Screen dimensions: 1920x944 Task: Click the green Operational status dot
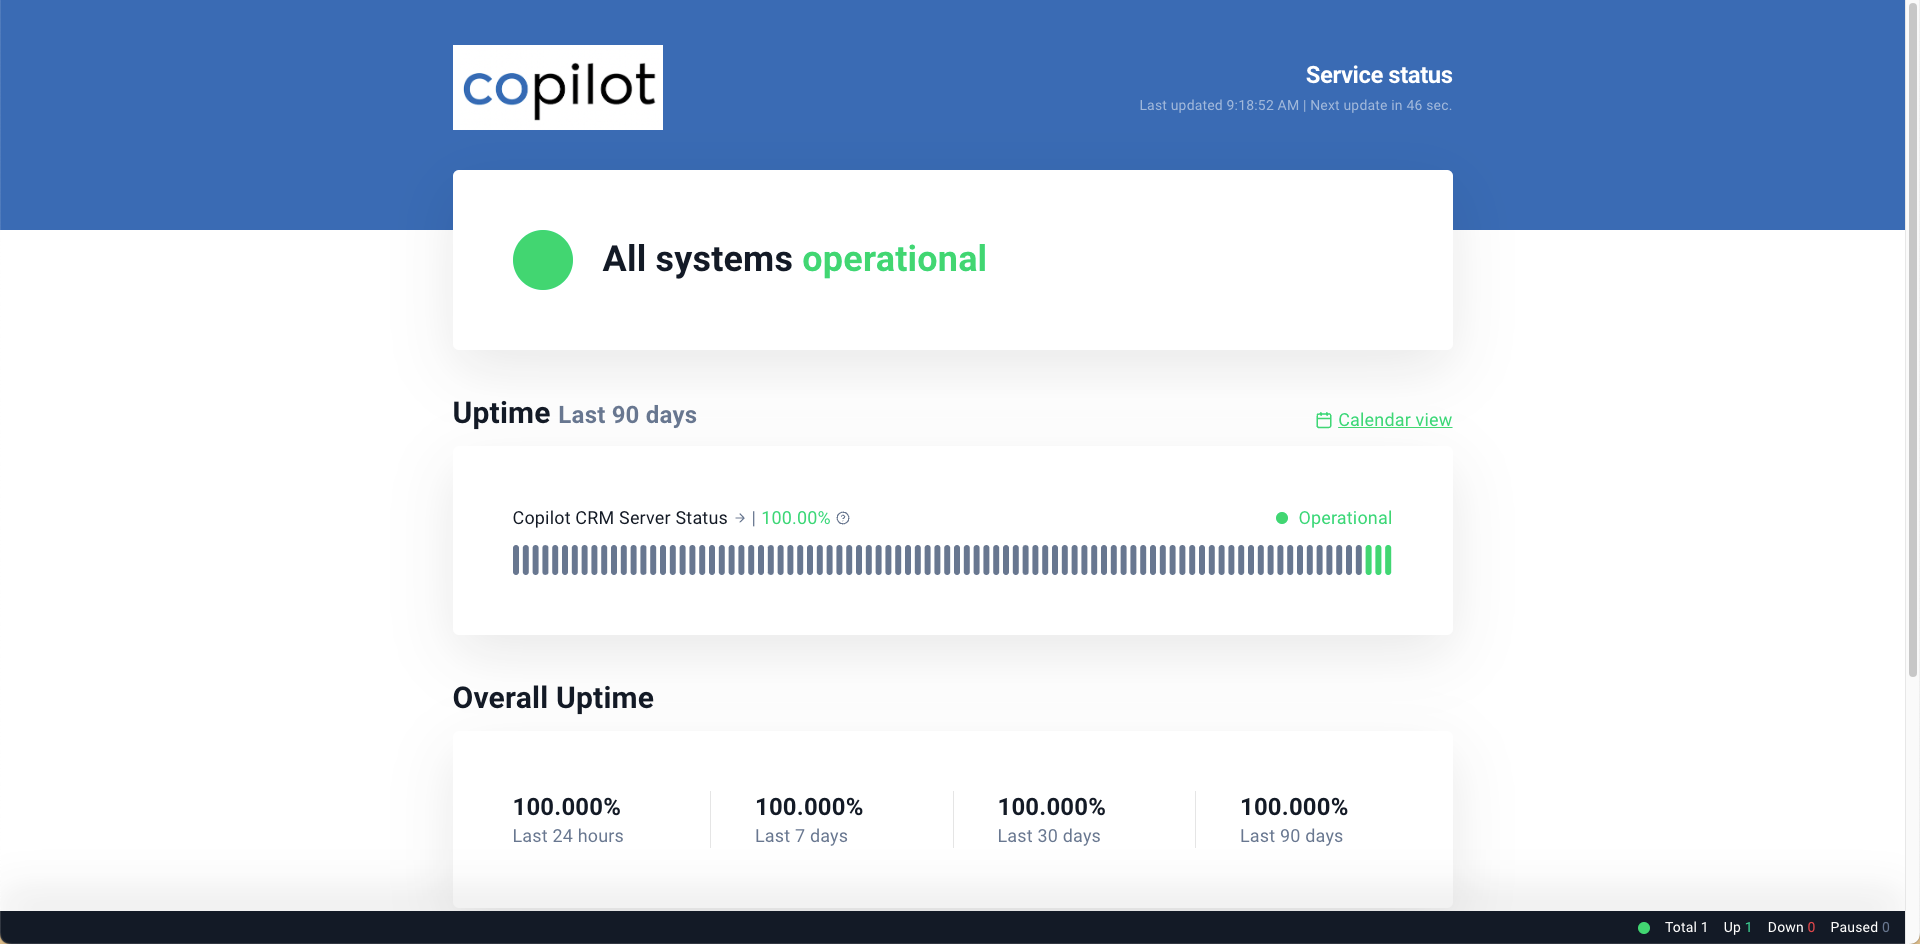1282,518
